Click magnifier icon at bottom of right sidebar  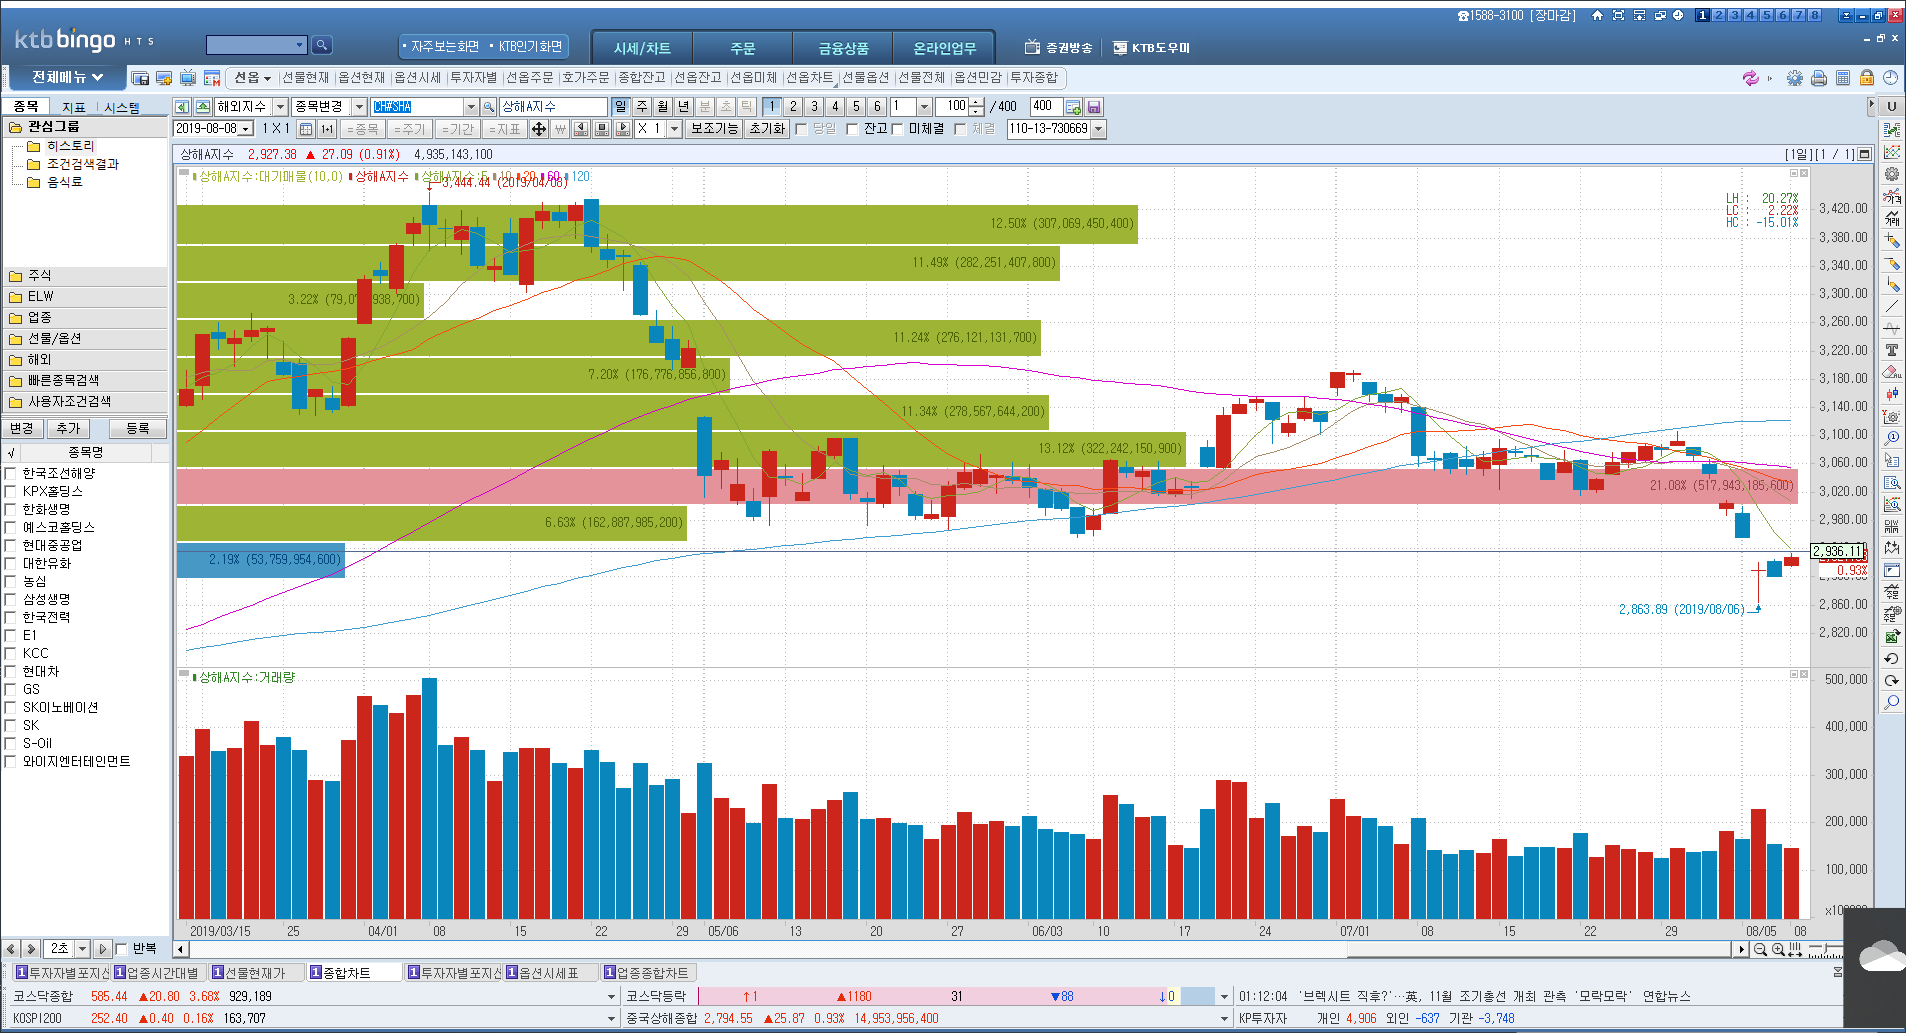tap(1892, 703)
